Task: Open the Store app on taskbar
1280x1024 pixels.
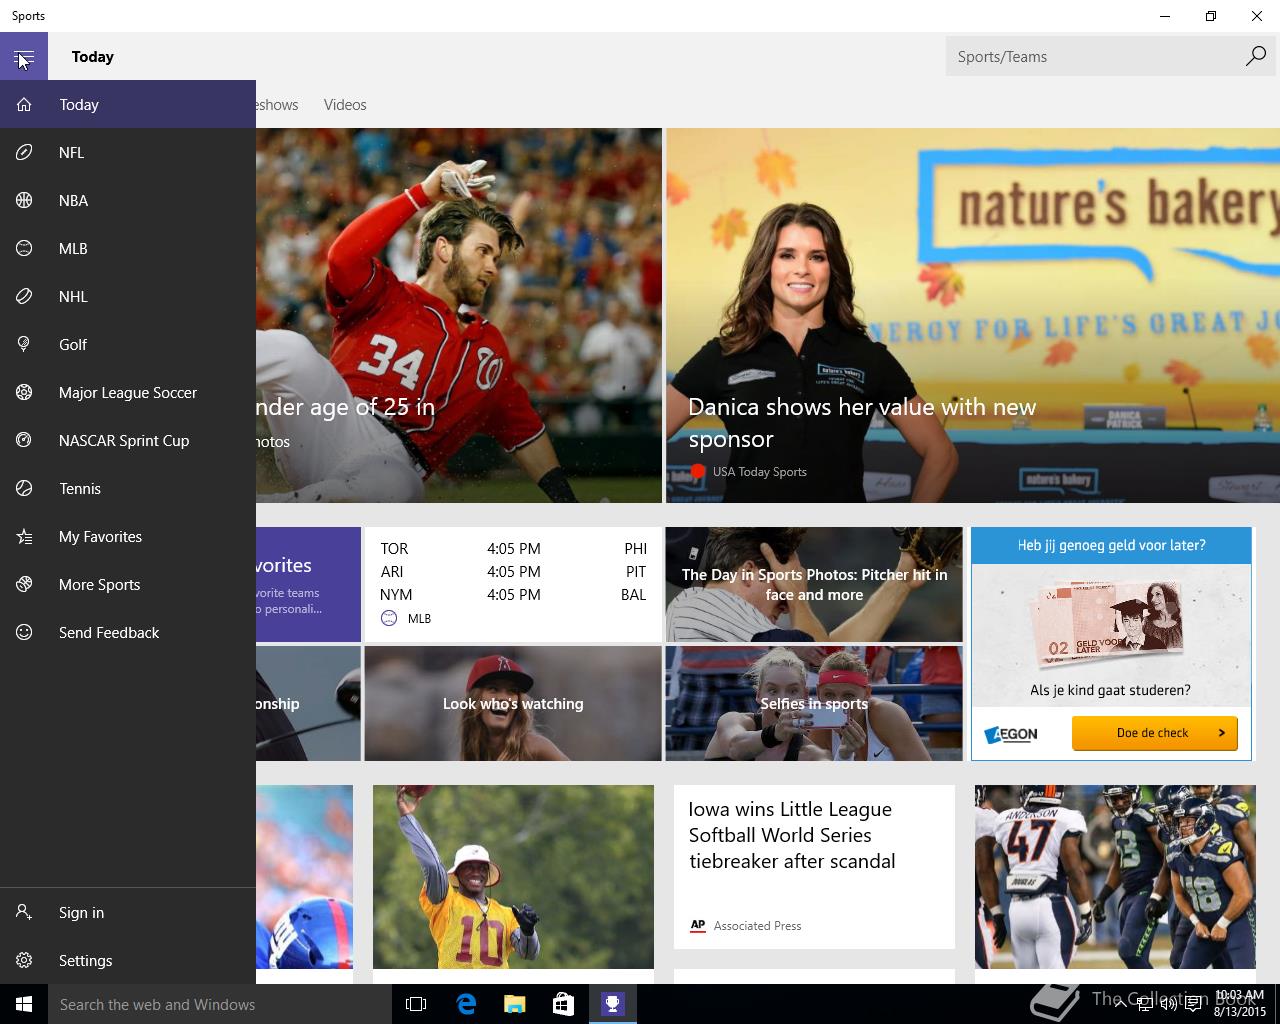Action: (563, 1004)
